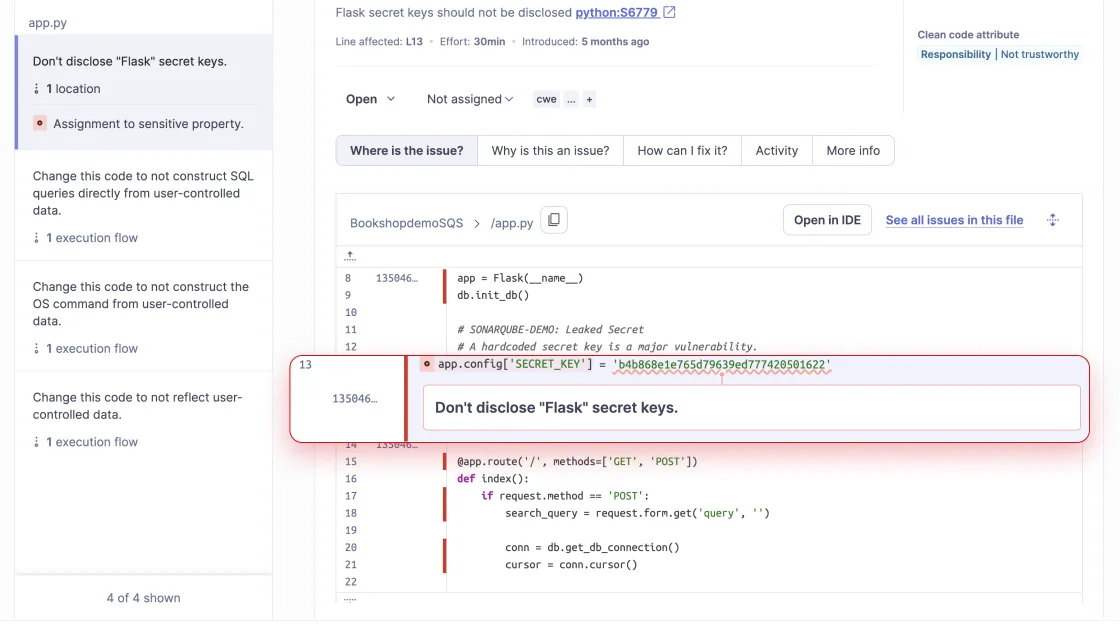The height and width of the screenshot is (630, 1120).
Task: Click the BookshopdemoSQS breadcrumb
Action: 406,223
